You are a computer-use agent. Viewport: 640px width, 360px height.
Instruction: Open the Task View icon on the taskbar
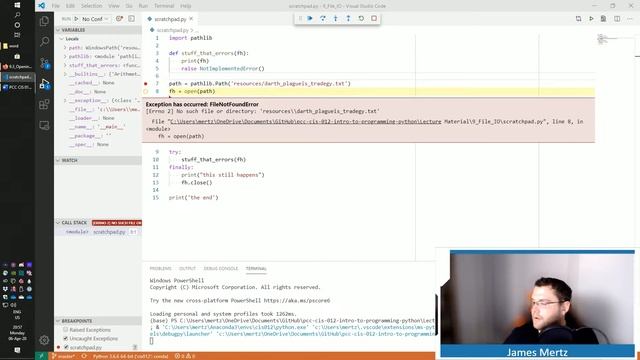(17, 35)
